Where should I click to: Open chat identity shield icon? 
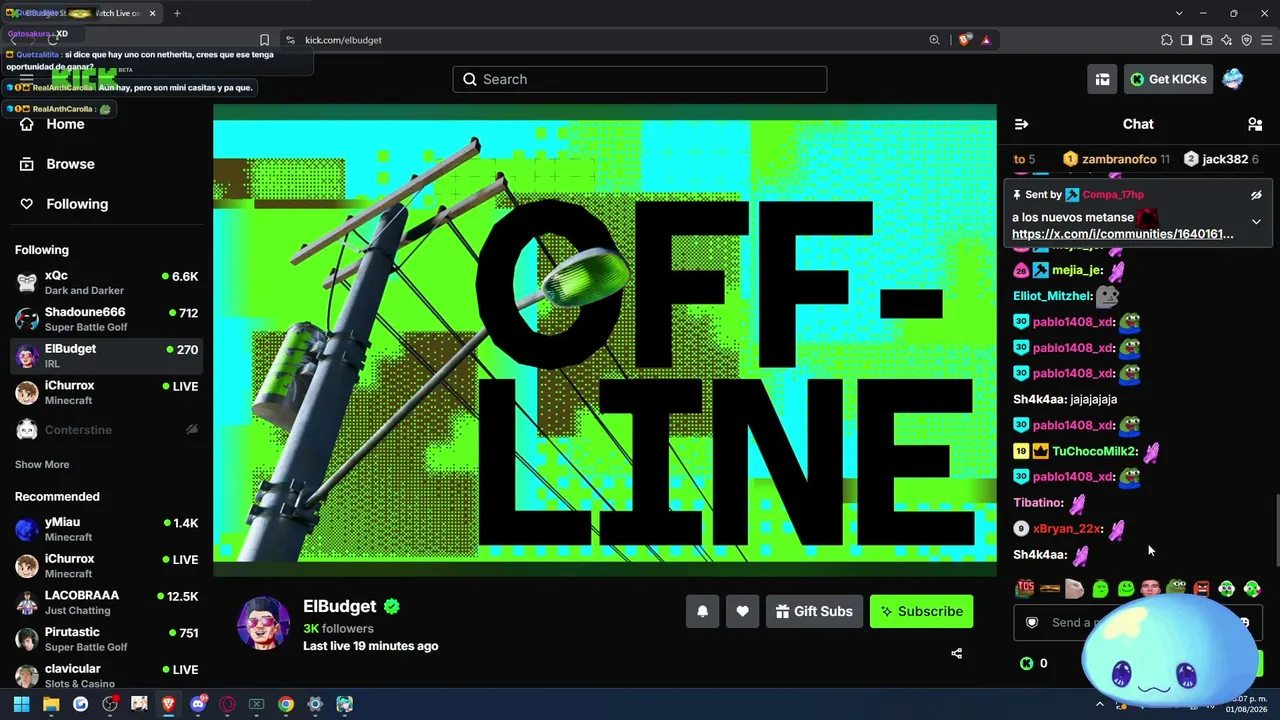click(x=1032, y=622)
